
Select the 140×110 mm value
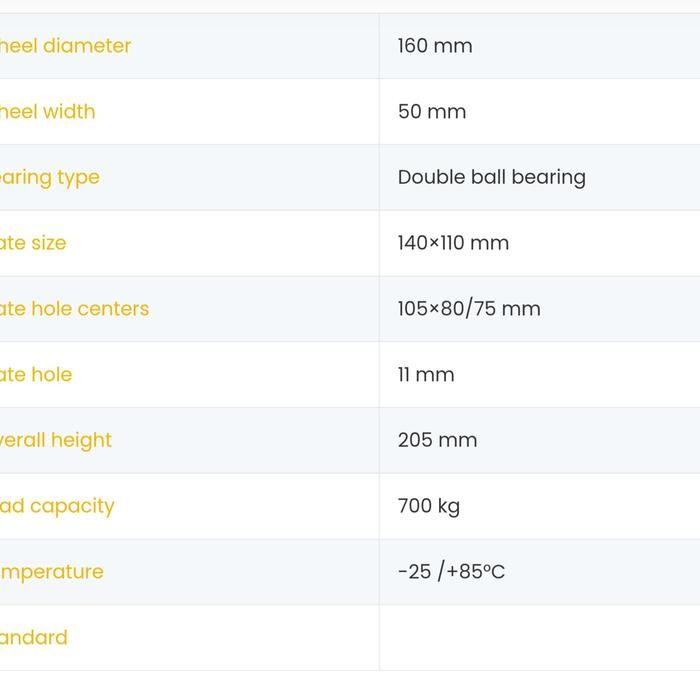453,243
